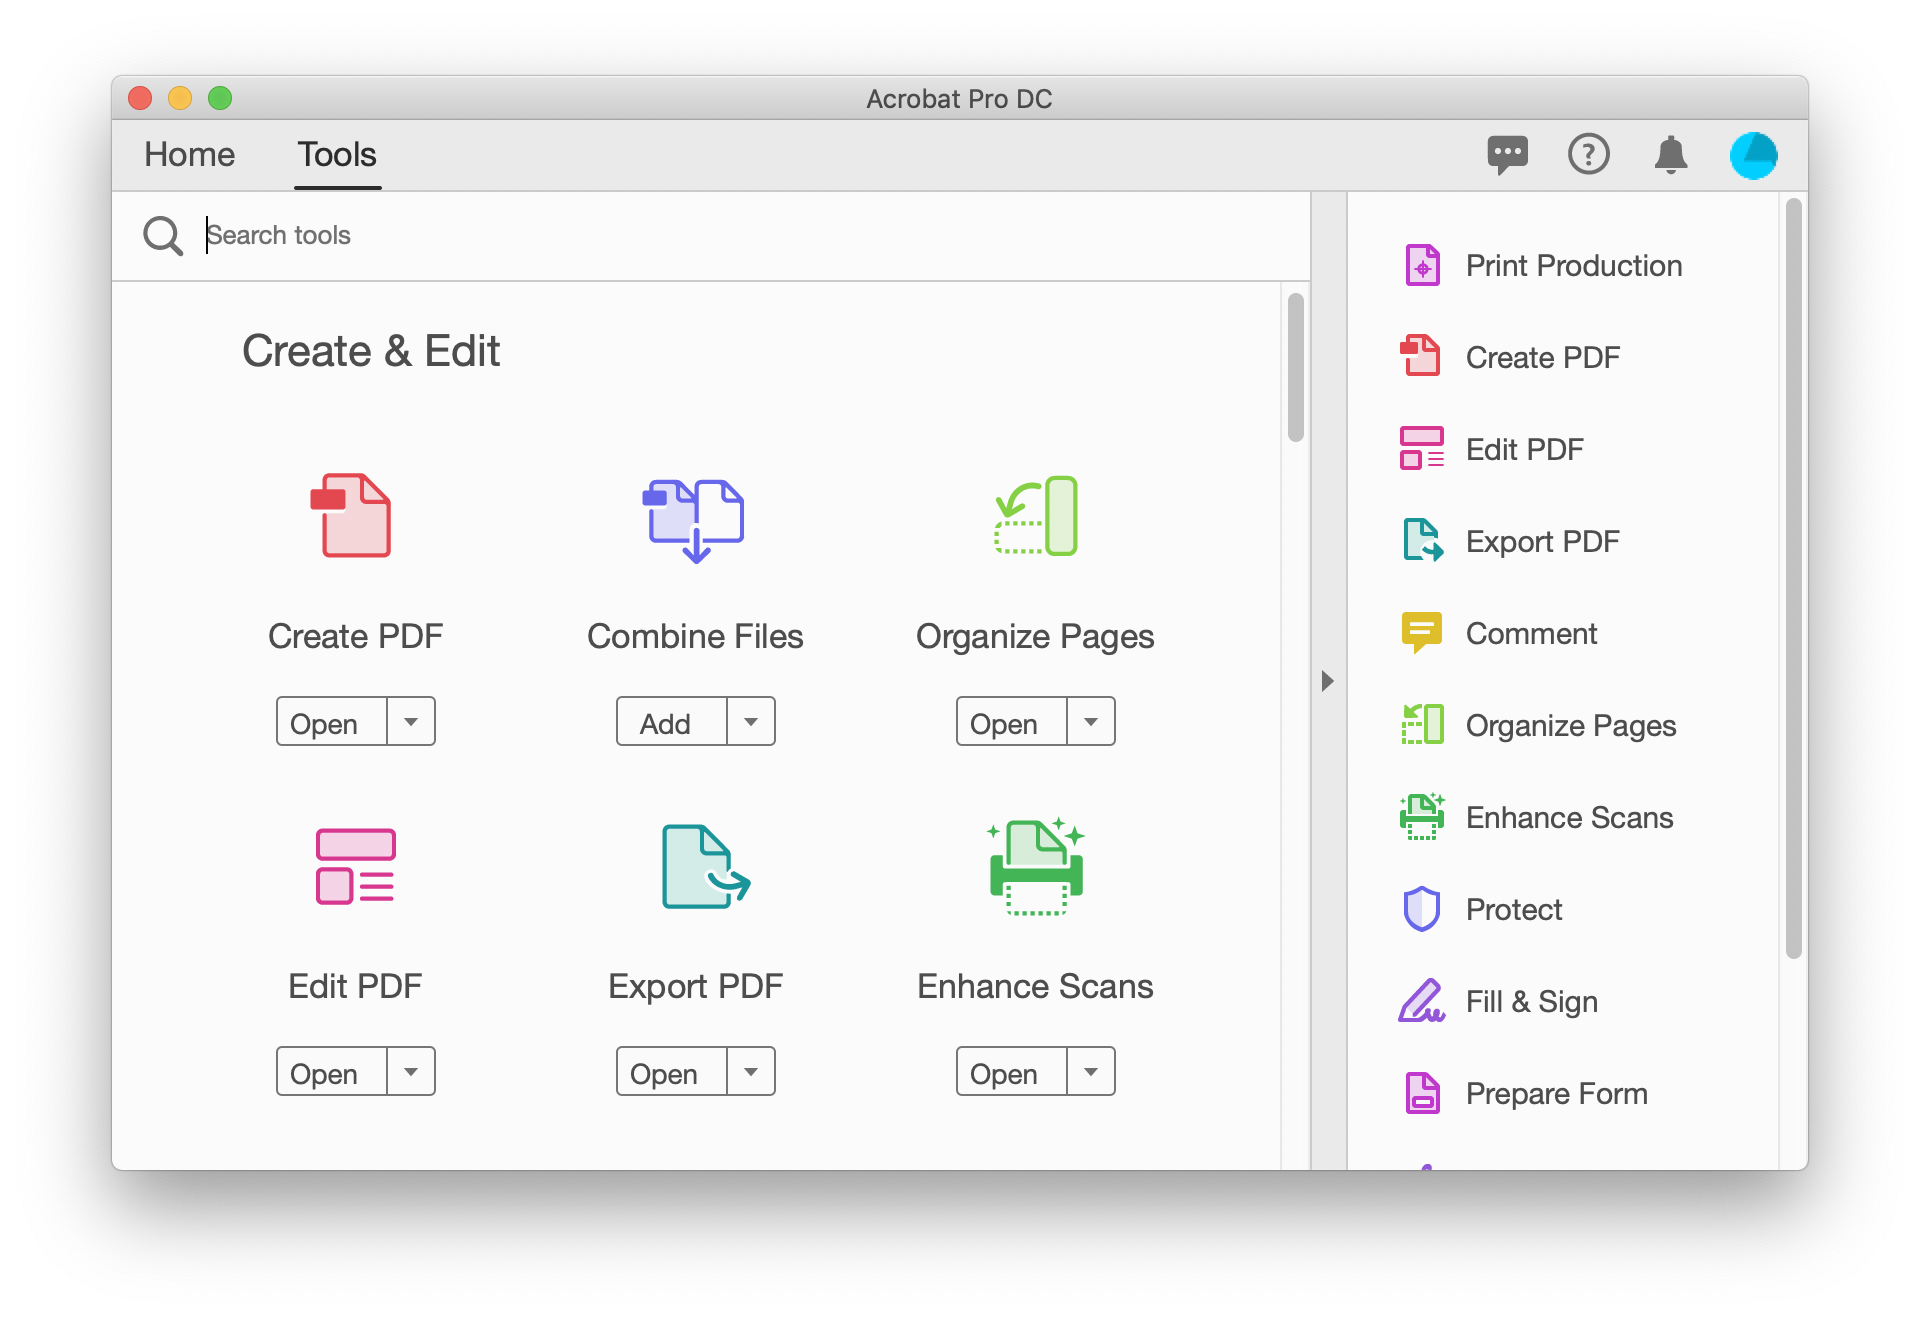Viewport: 1920px width, 1318px height.
Task: Open the user profile avatar
Action: [x=1754, y=155]
